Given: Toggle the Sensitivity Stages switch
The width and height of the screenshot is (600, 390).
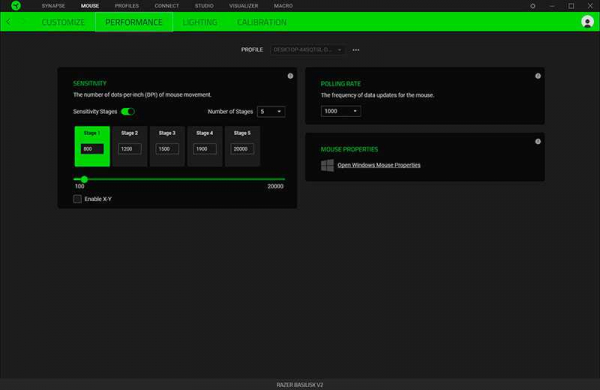Looking at the screenshot, I should (x=128, y=111).
